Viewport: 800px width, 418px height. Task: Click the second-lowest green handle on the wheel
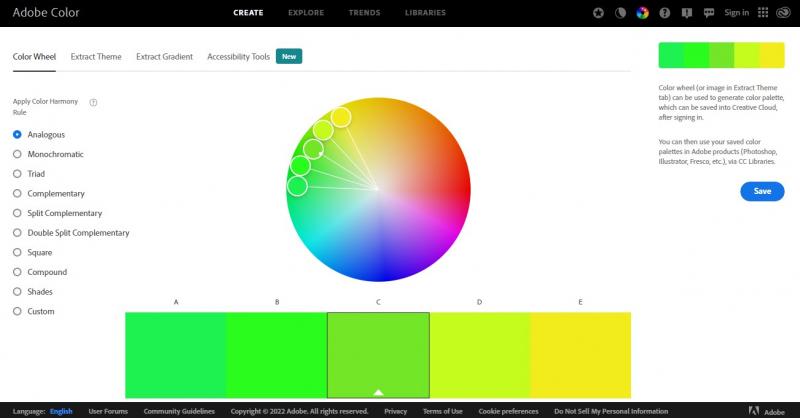pyautogui.click(x=300, y=165)
